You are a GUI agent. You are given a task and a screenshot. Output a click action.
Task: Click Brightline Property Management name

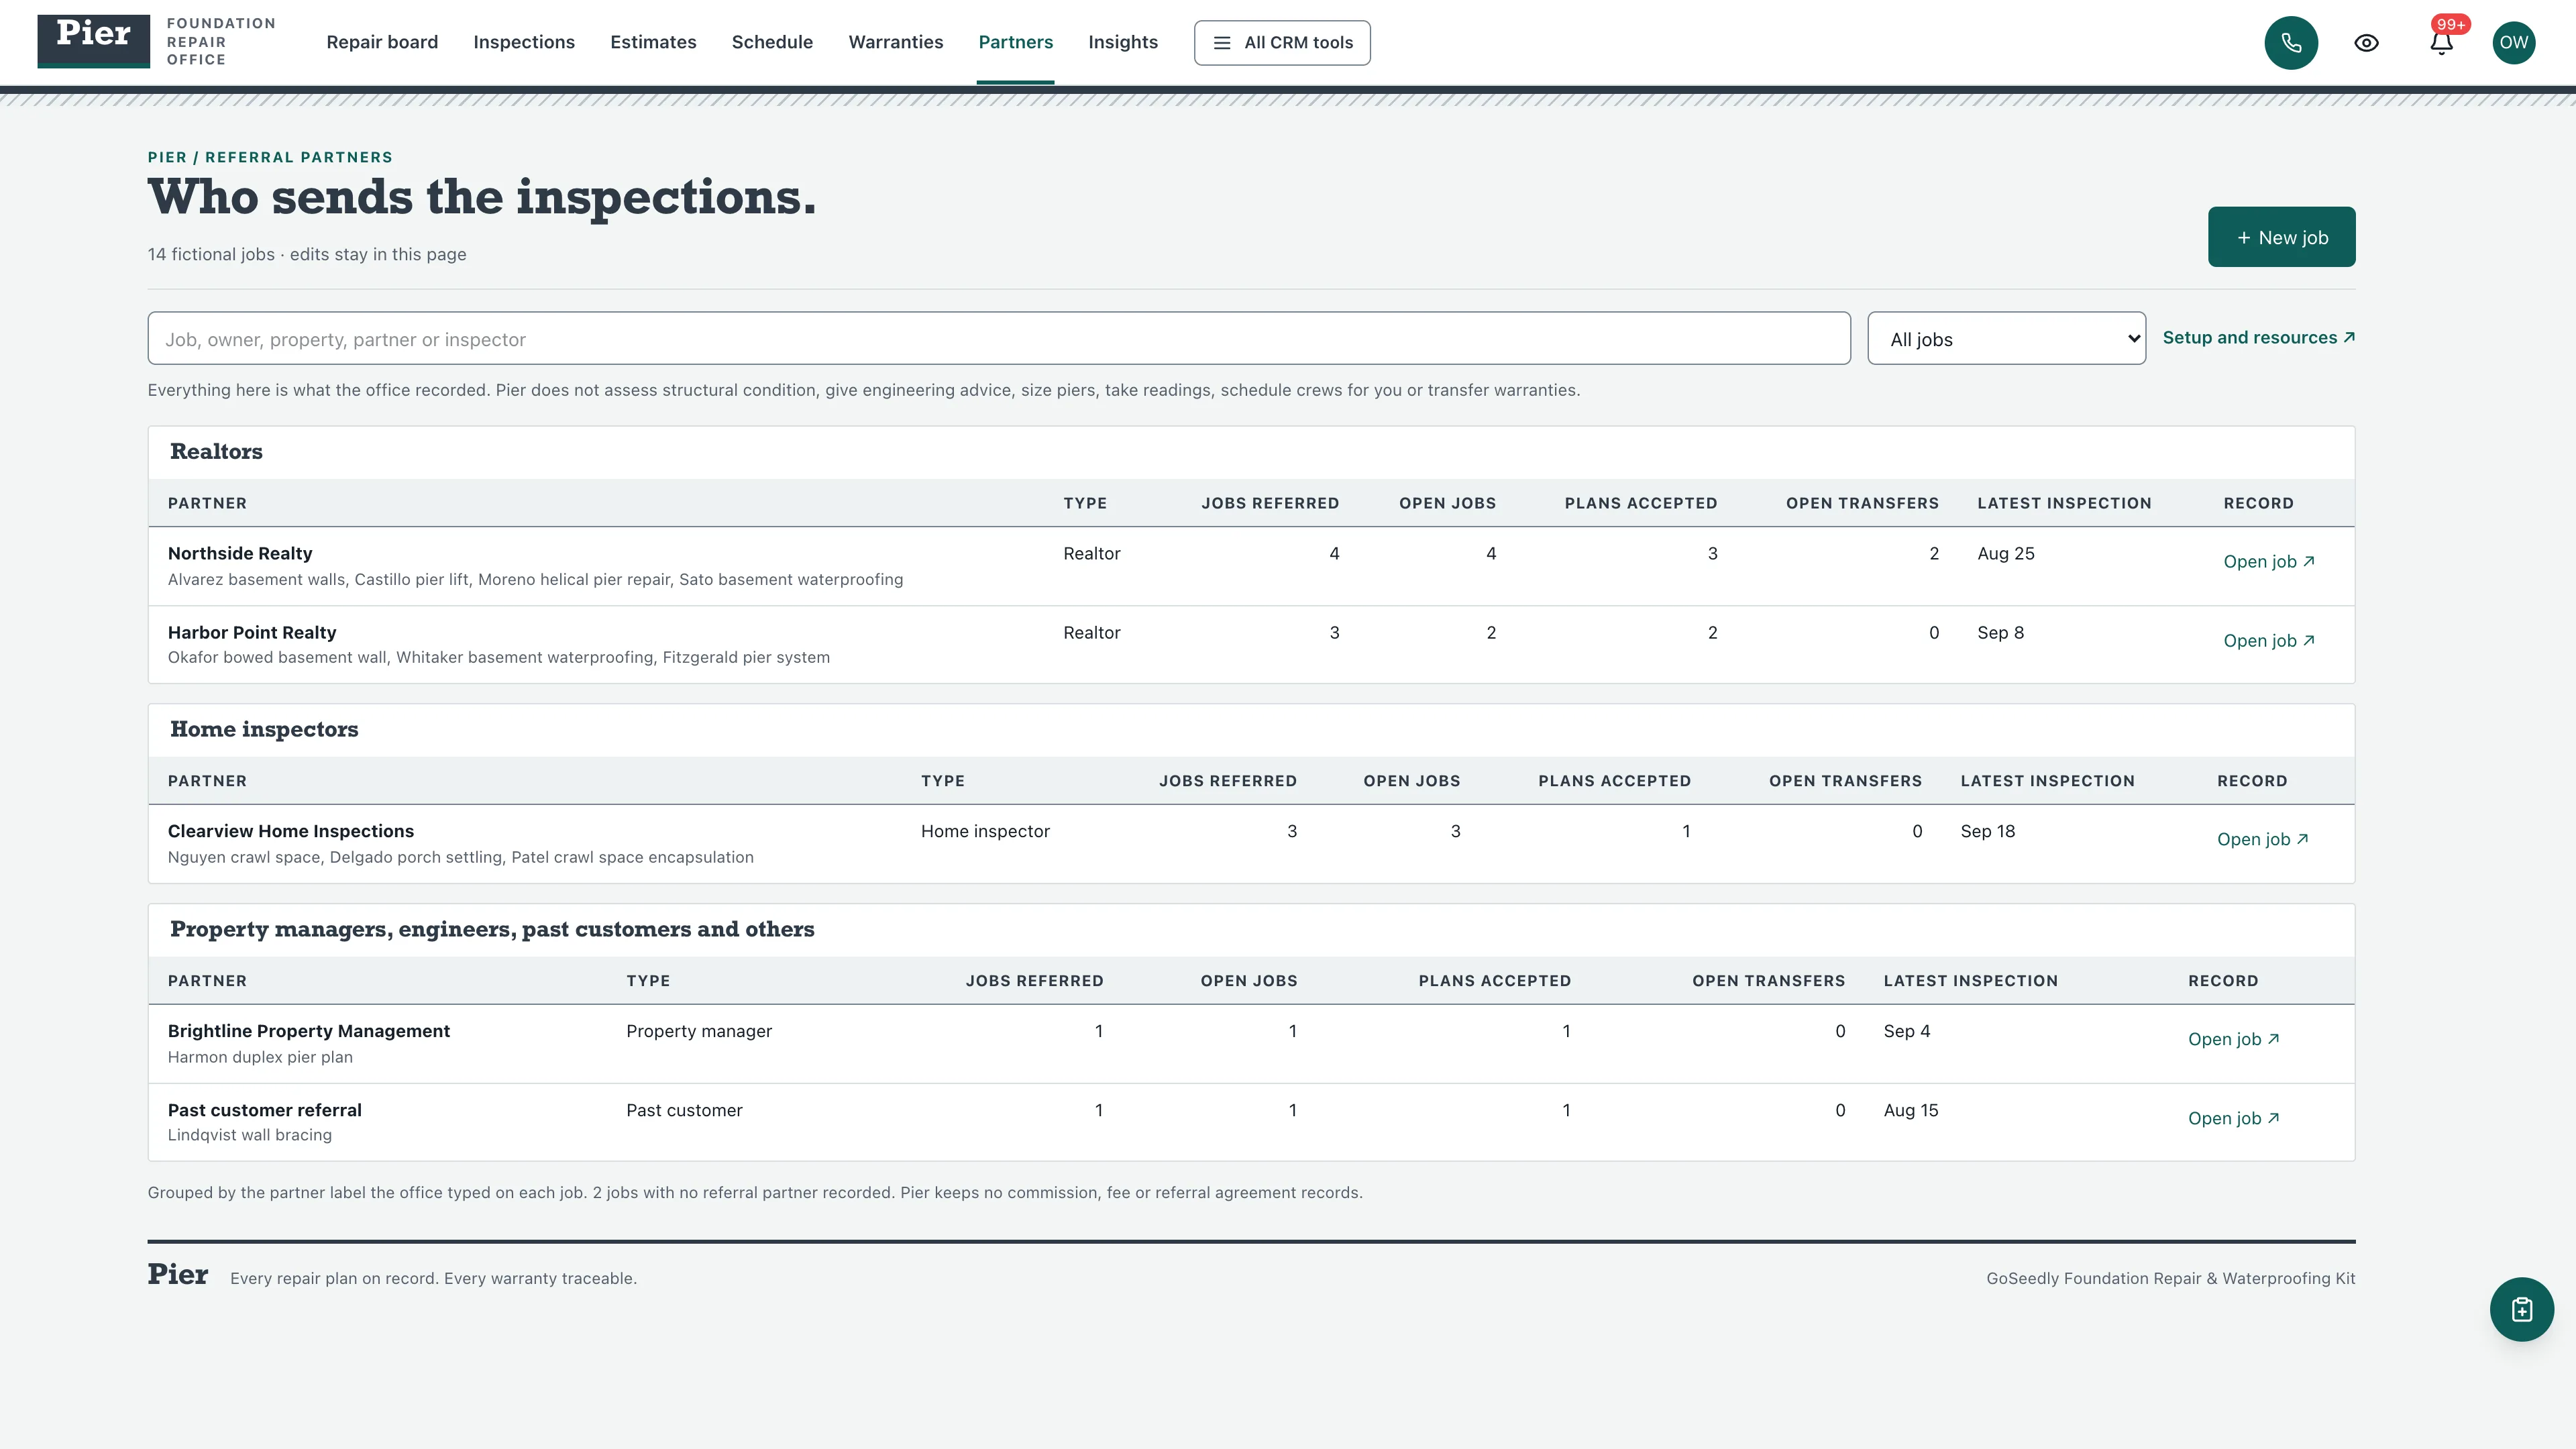(309, 1032)
